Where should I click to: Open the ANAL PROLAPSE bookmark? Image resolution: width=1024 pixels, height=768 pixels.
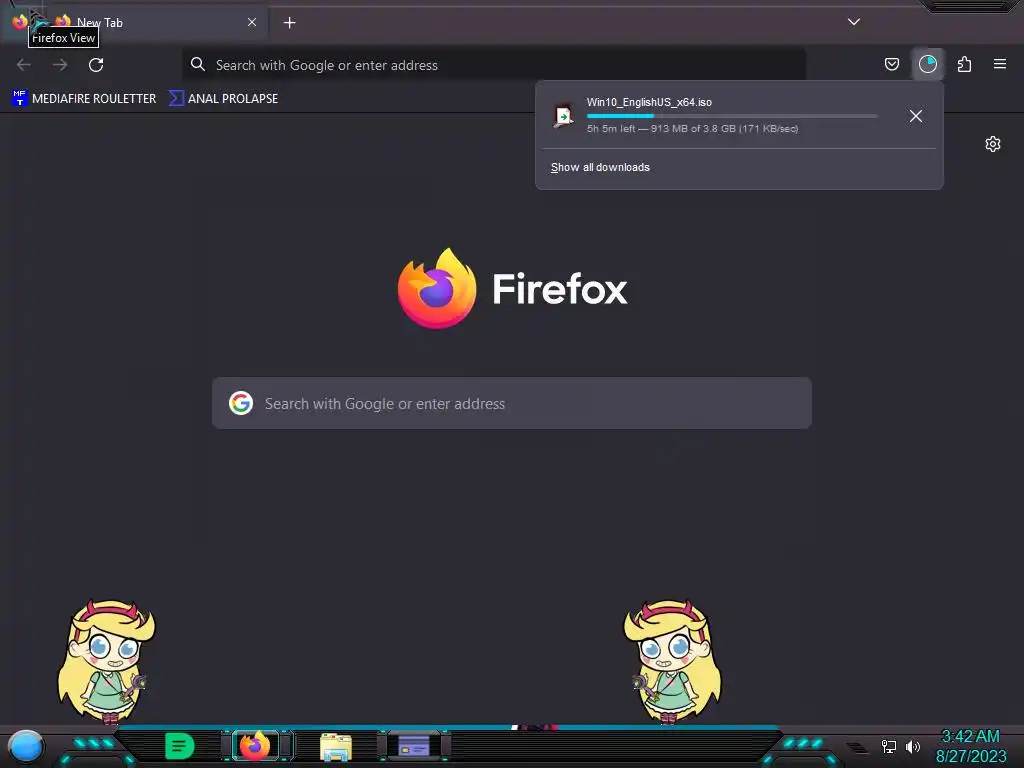(224, 99)
